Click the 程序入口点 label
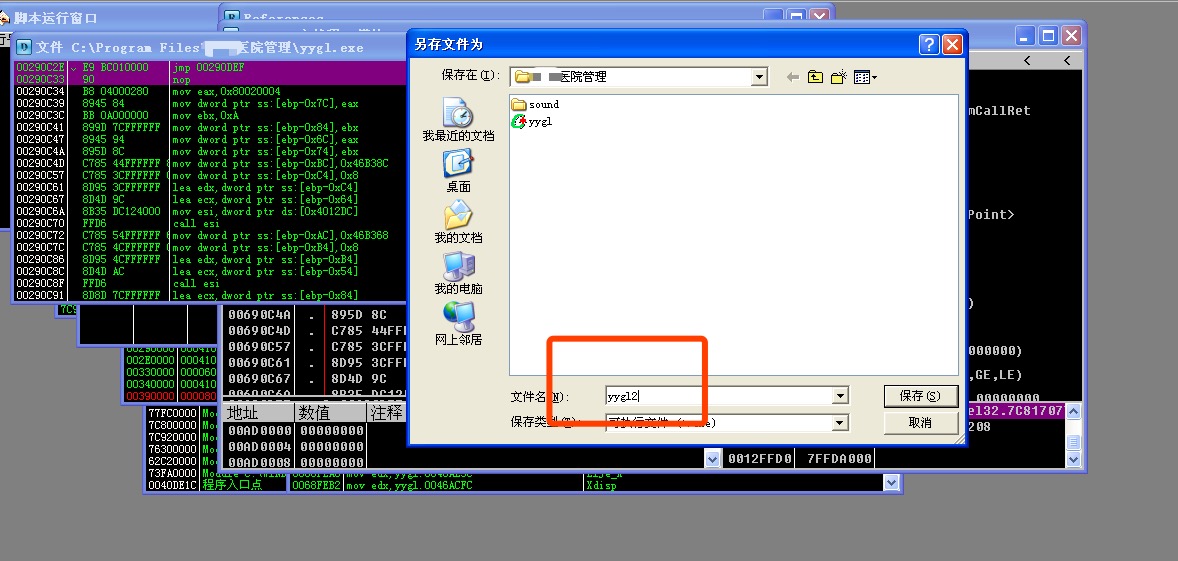 click(x=232, y=485)
